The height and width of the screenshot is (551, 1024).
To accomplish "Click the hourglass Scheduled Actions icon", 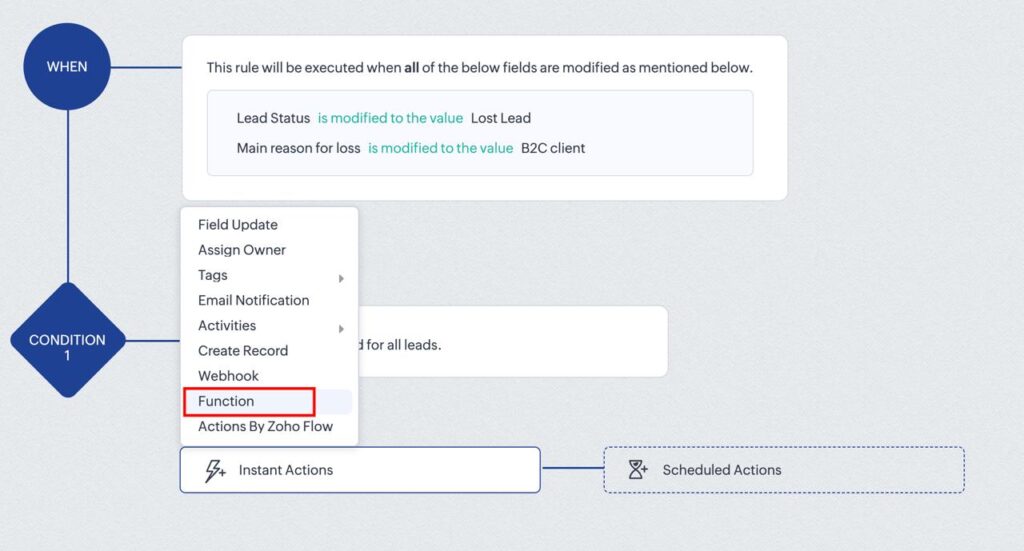I will 637,469.
